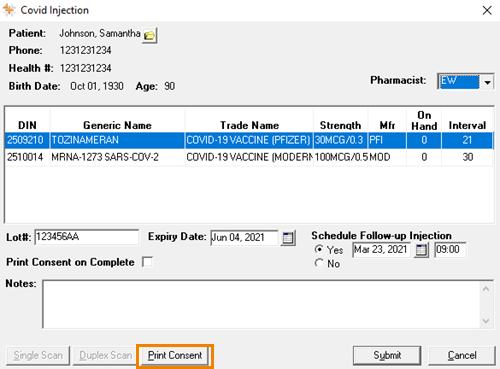Image resolution: width=500 pixels, height=369 pixels.
Task: Click the Print Consent button
Action: [175, 355]
